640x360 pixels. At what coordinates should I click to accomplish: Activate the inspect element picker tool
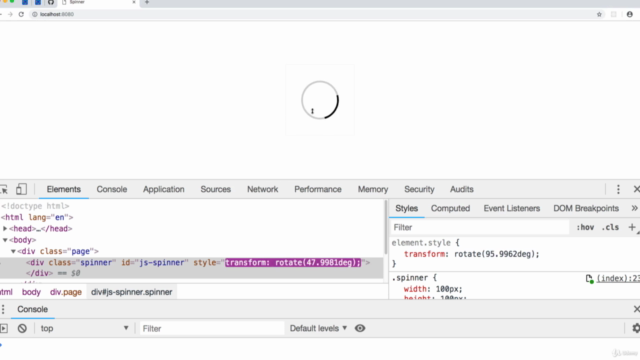click(x=4, y=189)
